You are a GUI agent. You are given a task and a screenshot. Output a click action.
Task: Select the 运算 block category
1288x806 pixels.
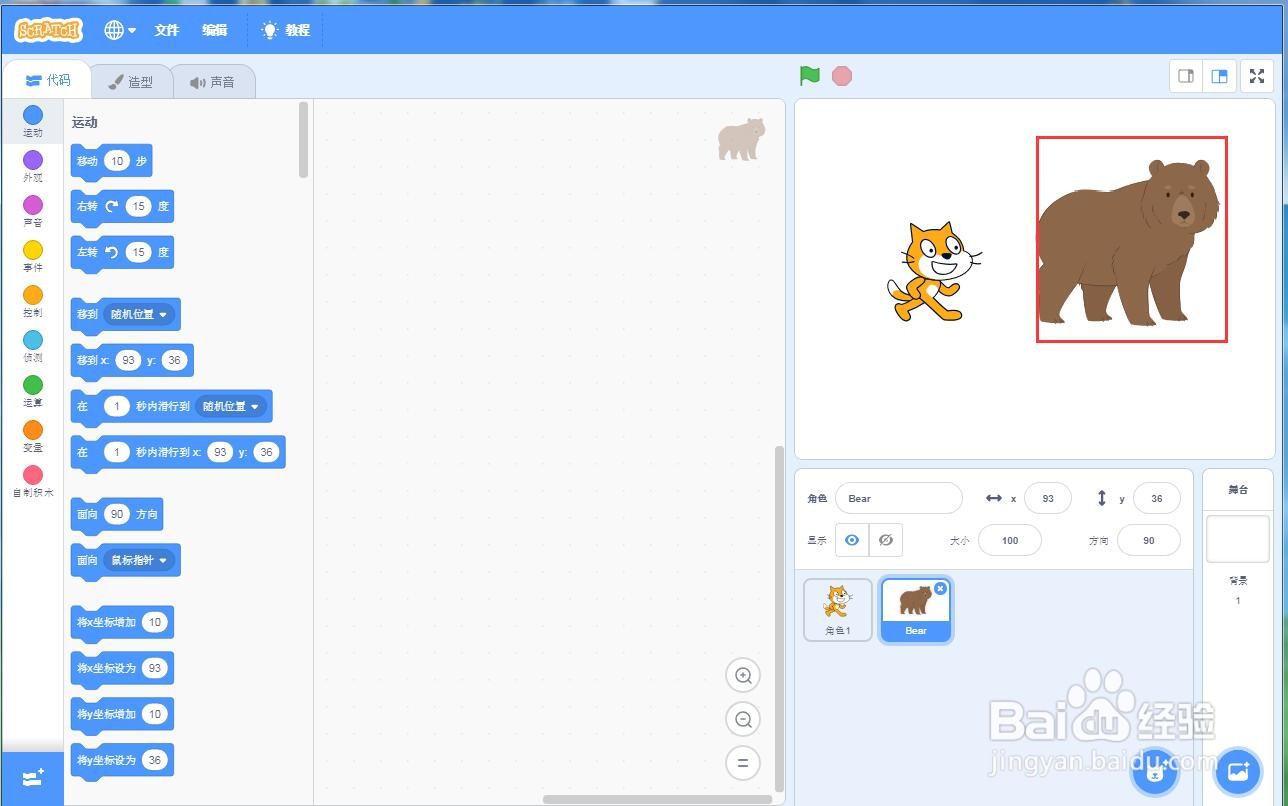(x=33, y=392)
